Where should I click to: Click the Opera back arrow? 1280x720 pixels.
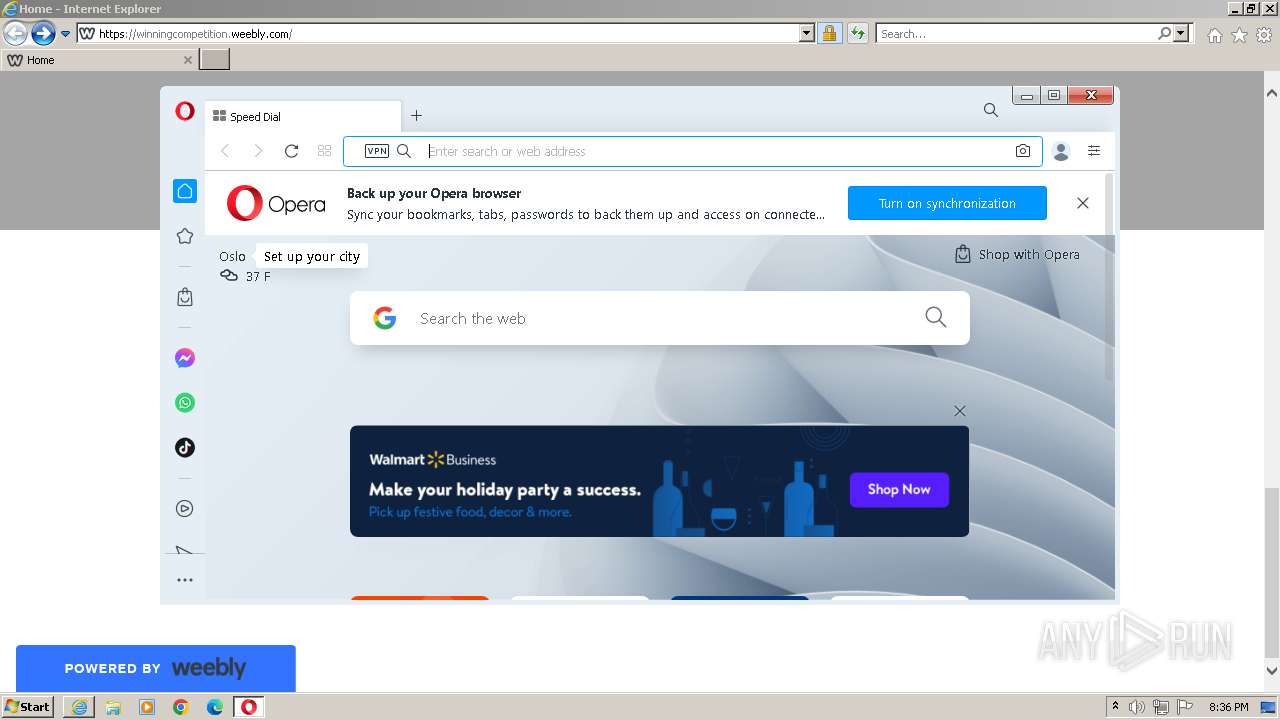click(x=225, y=151)
